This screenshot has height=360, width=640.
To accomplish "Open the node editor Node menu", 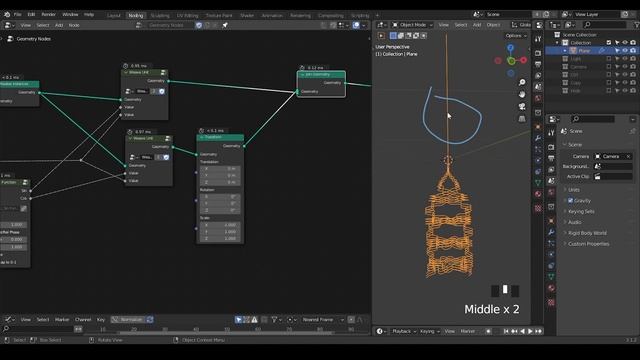I will 74,25.
